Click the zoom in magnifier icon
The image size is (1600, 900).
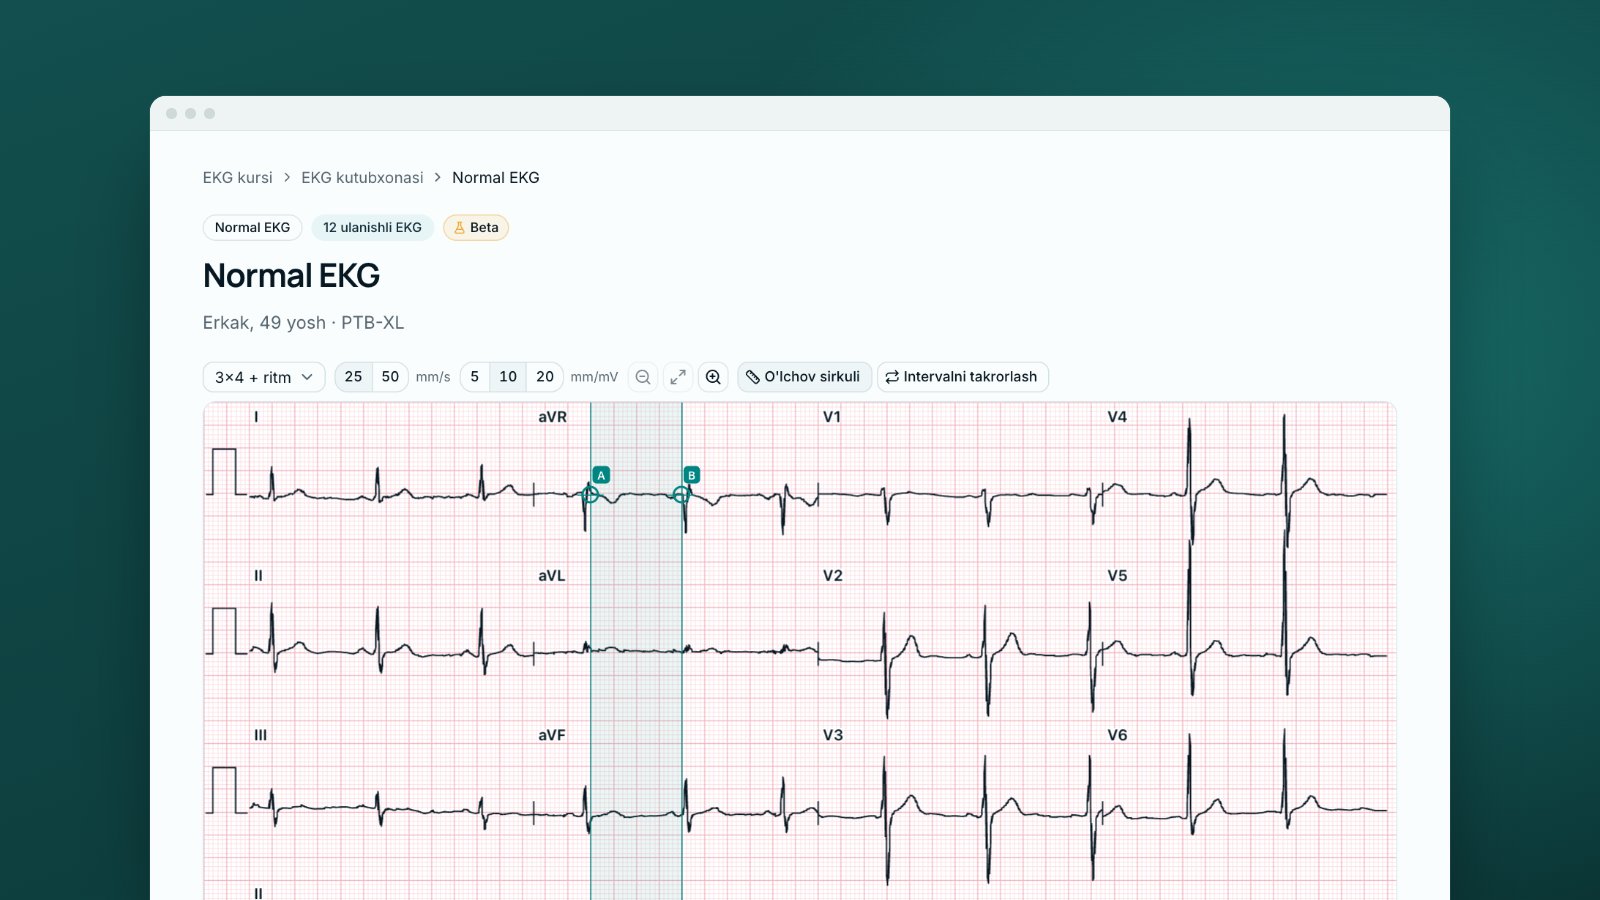(x=713, y=377)
